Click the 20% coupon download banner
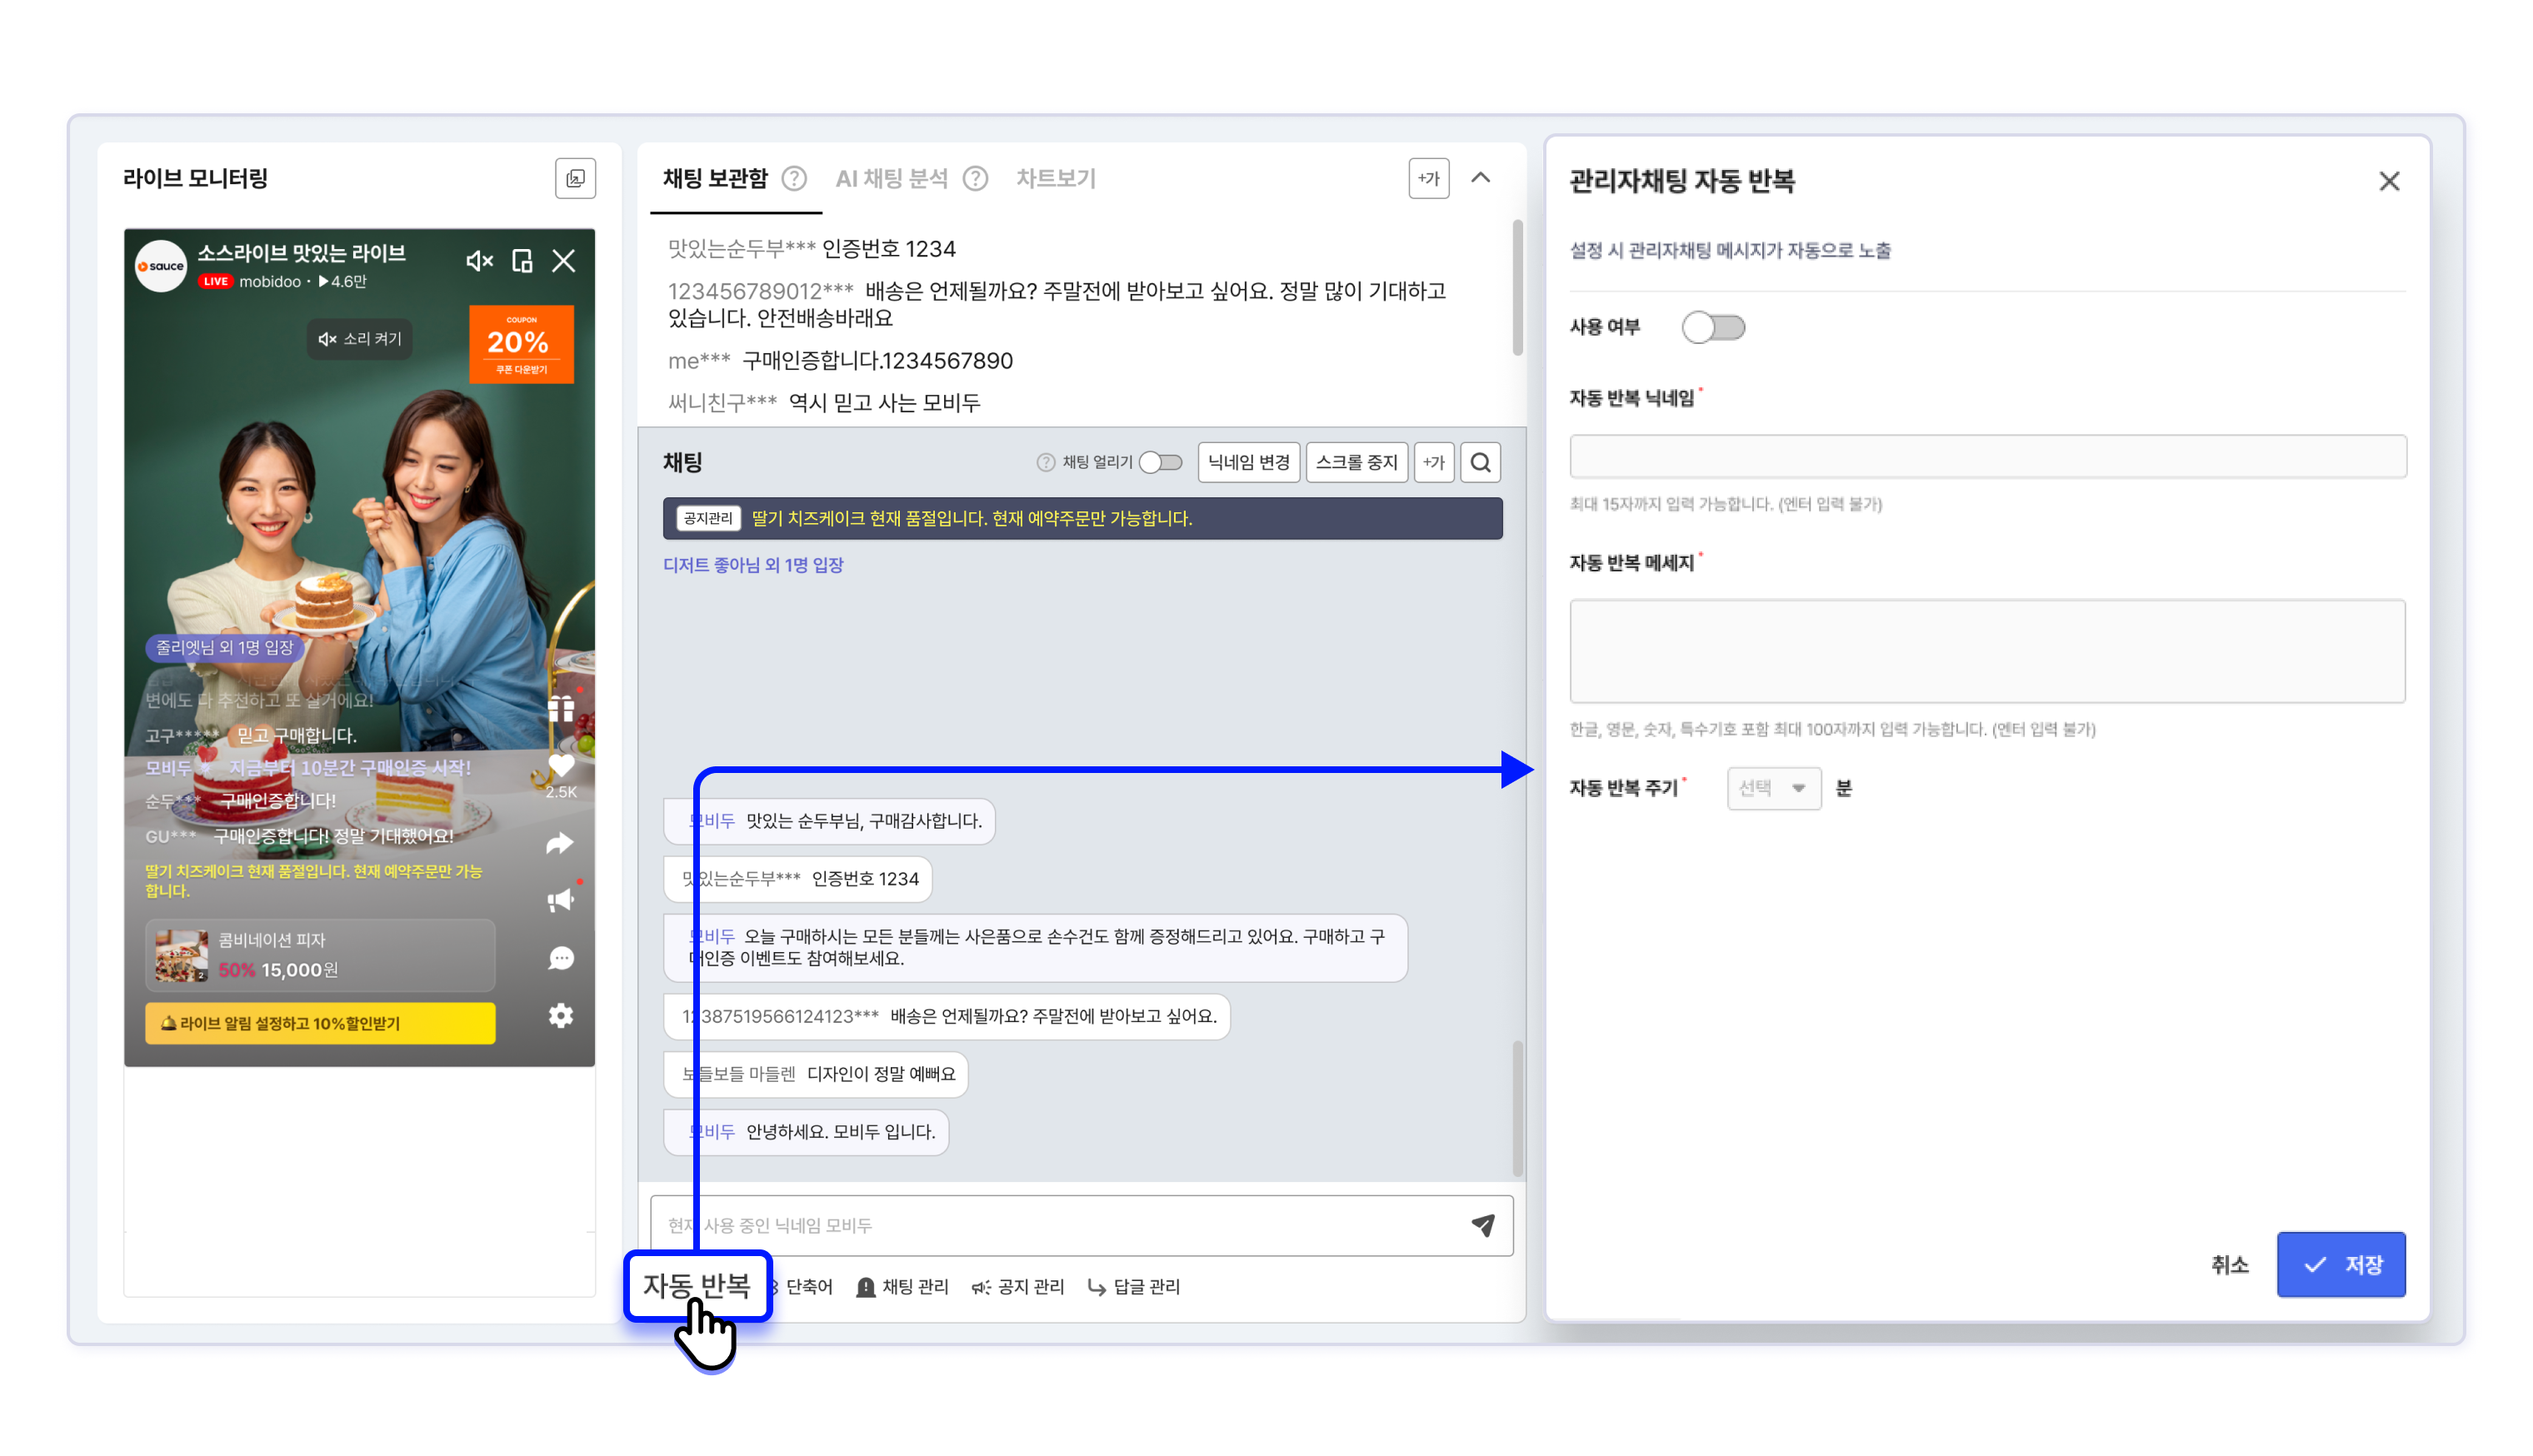Screen dimensions: 2533x1456 coord(521,344)
